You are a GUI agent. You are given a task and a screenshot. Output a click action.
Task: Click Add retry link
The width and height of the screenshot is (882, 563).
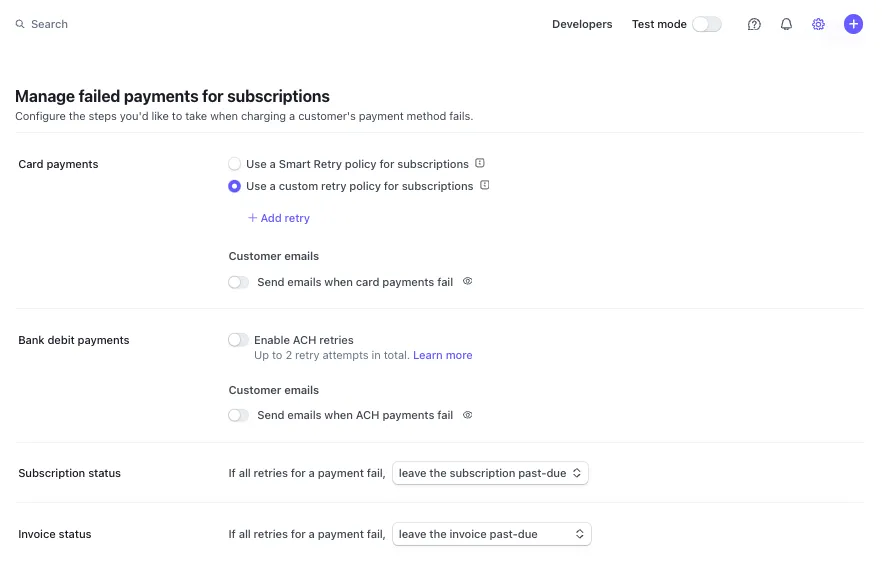279,218
